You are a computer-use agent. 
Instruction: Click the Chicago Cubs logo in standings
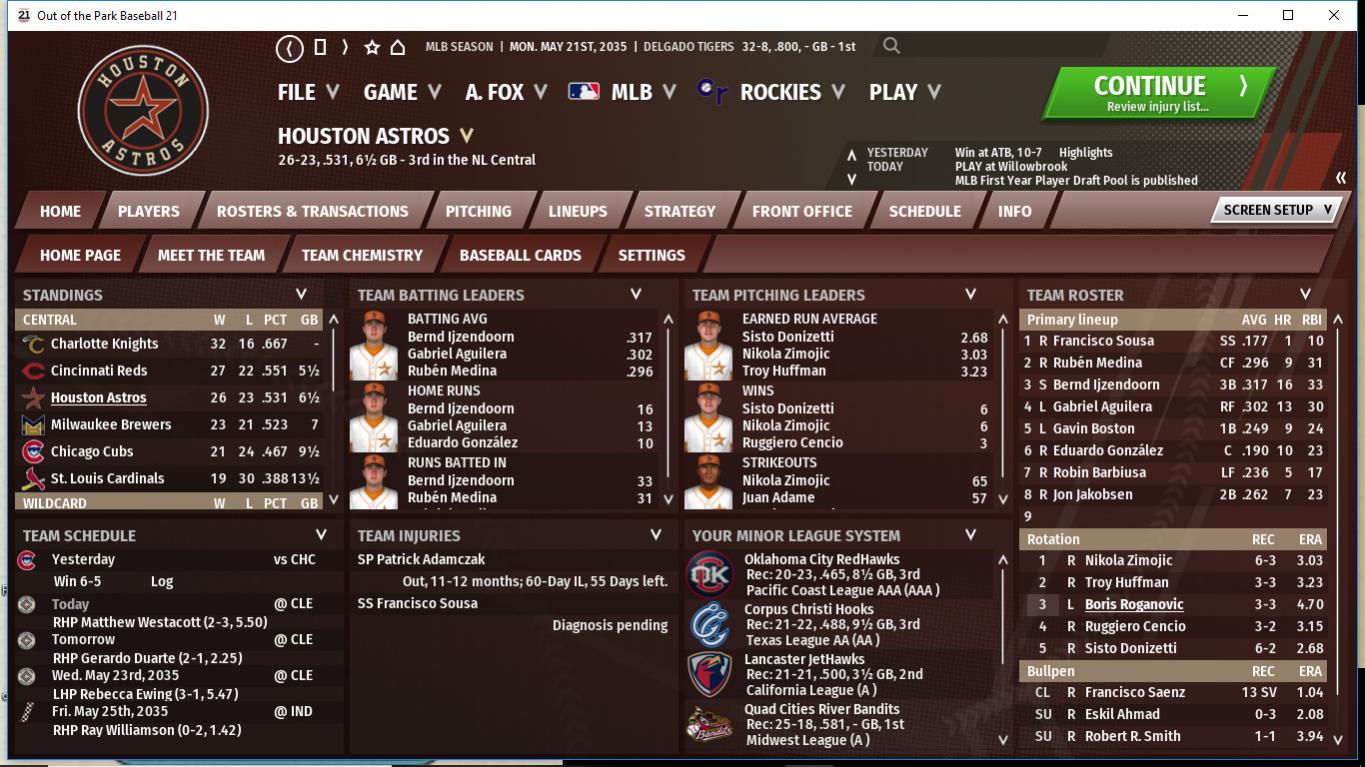[32, 452]
